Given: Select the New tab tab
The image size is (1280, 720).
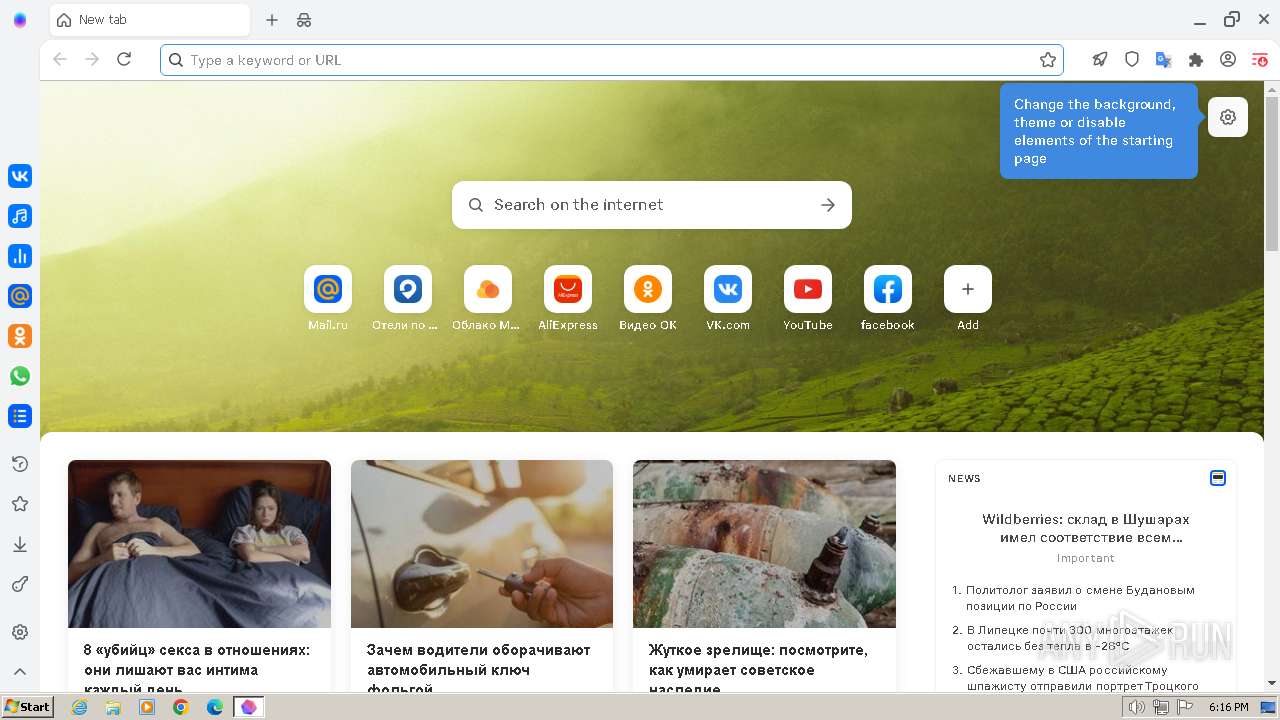Looking at the screenshot, I should point(150,20).
